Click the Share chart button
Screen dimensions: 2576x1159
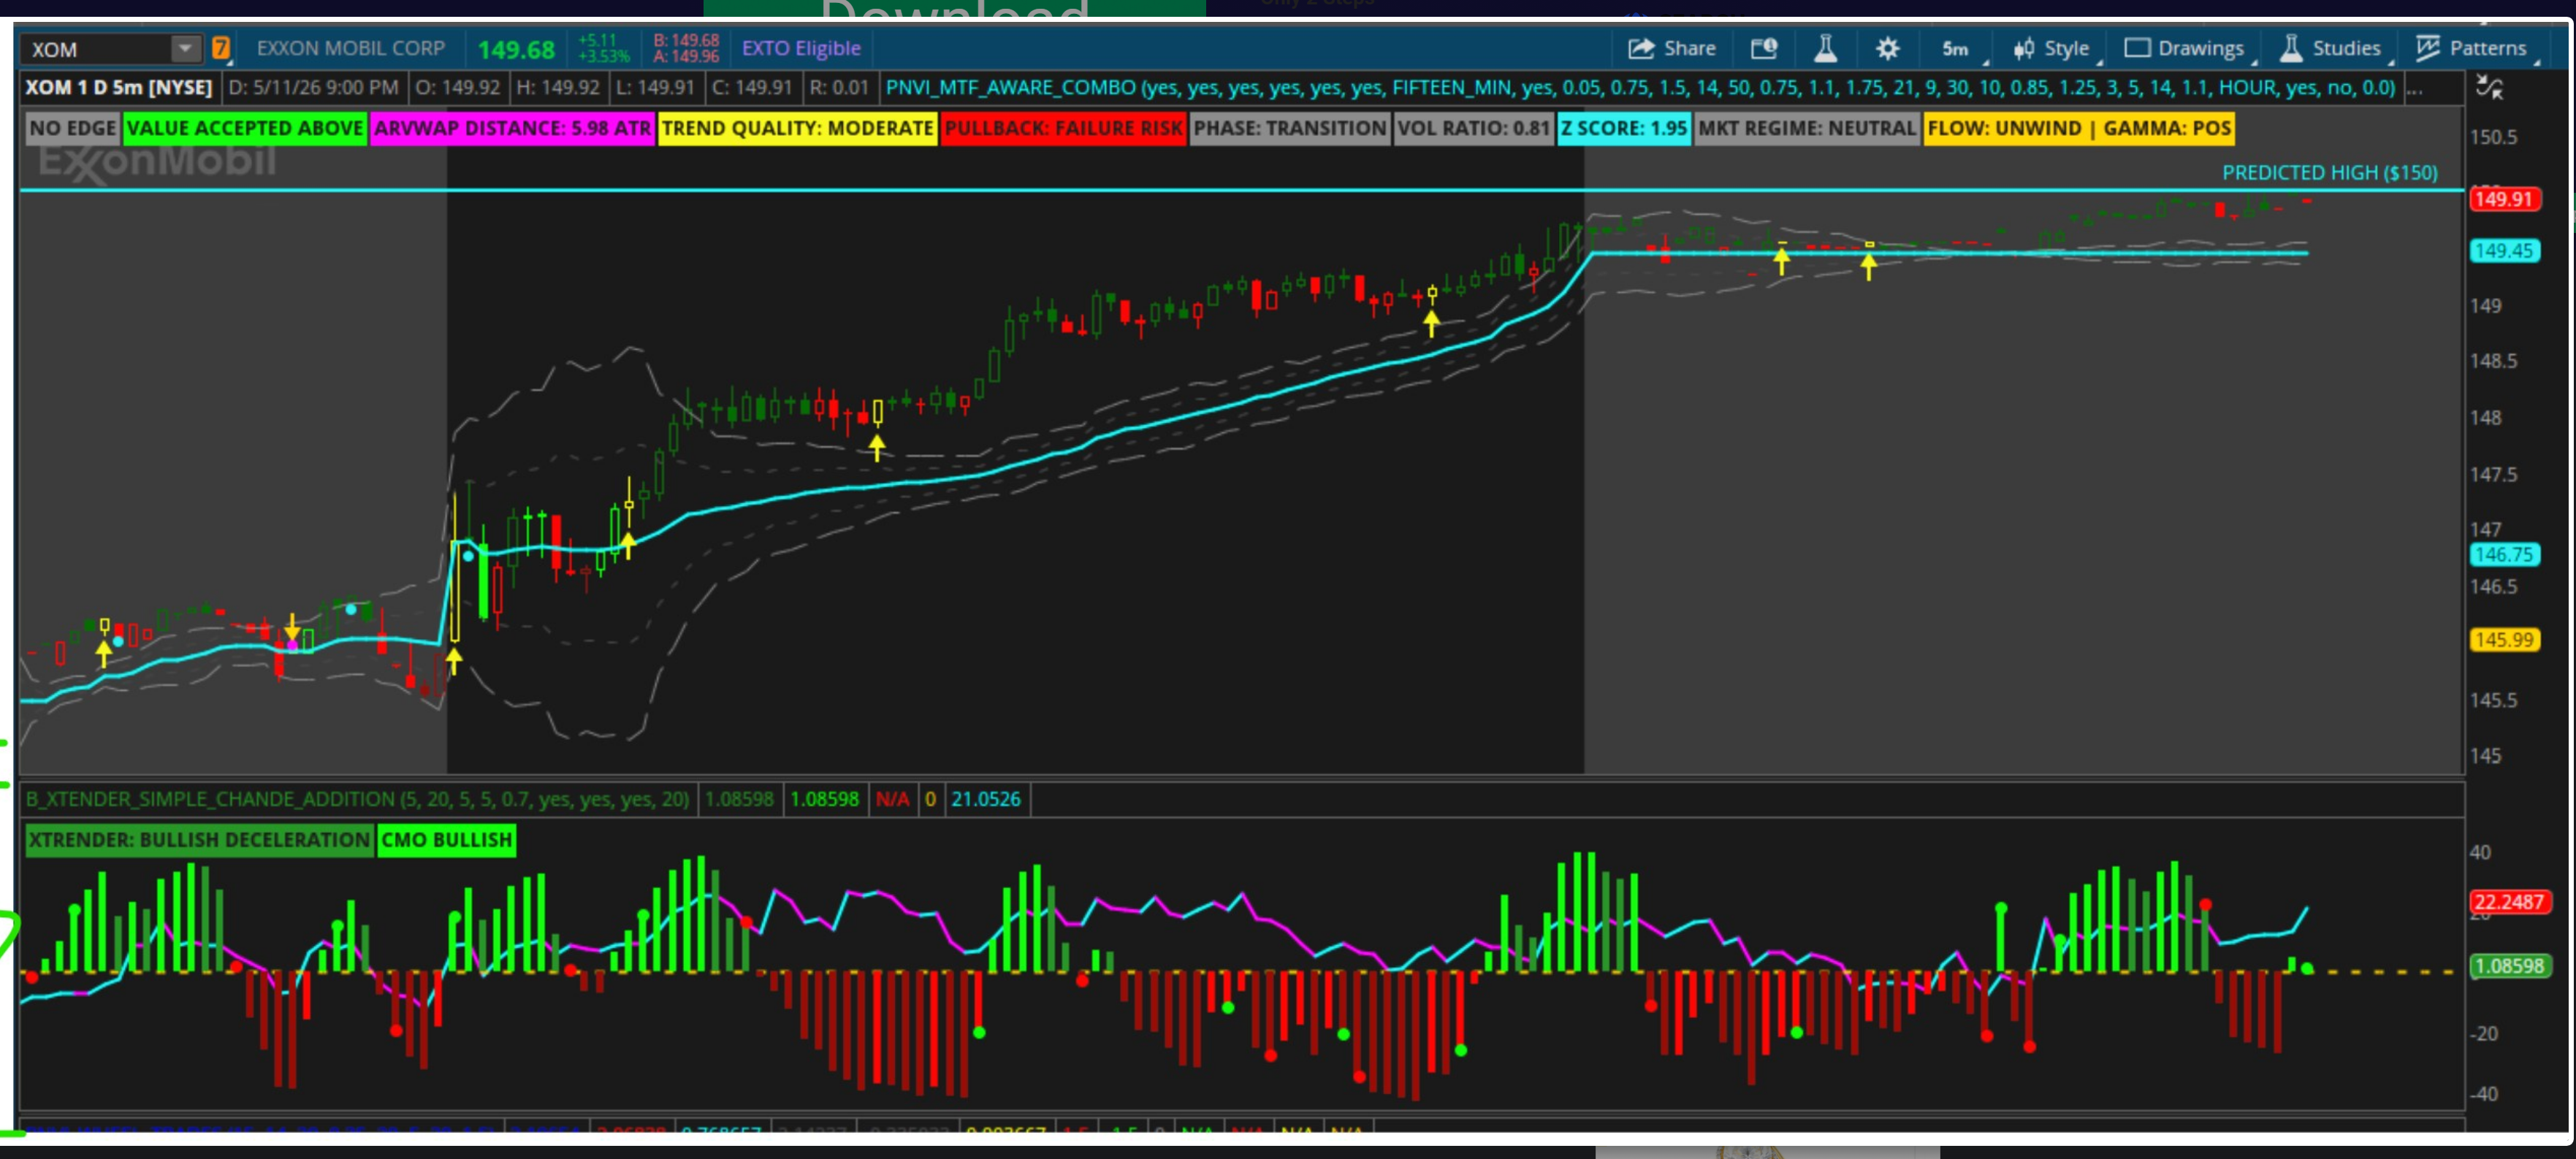pos(1671,48)
